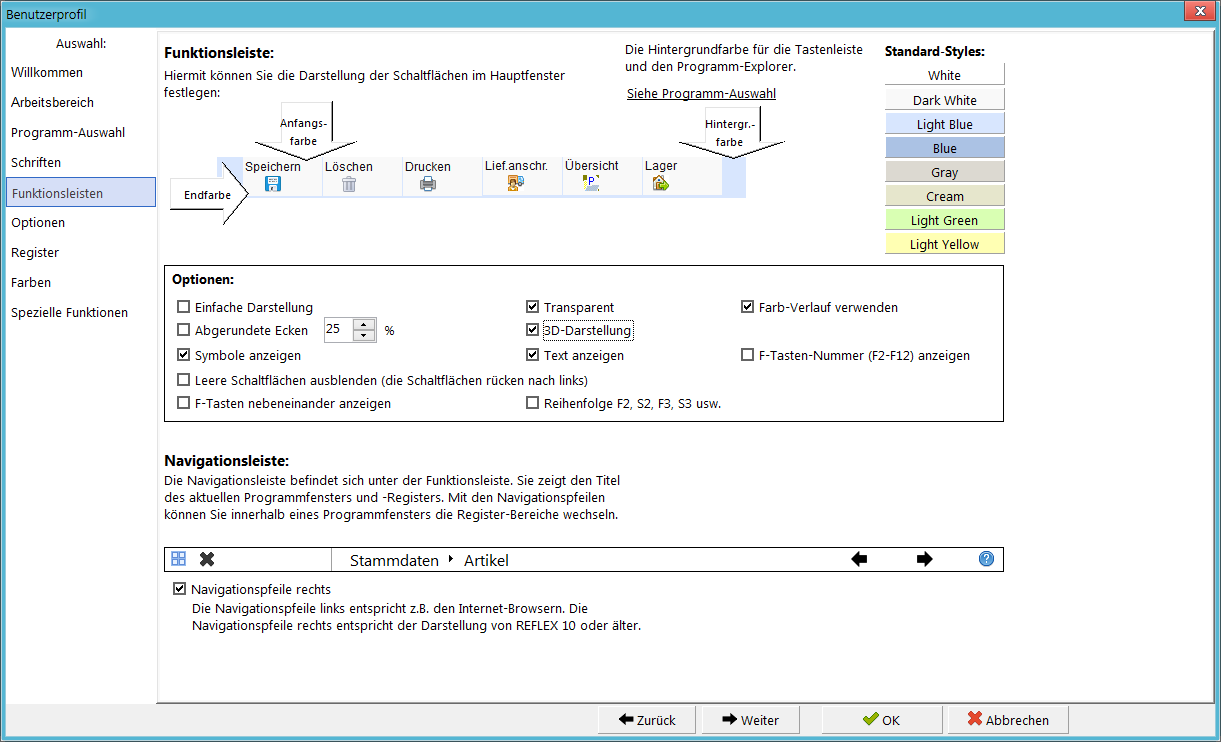Click the black X icon in the navigation bar
The width and height of the screenshot is (1221, 742).
pos(207,559)
